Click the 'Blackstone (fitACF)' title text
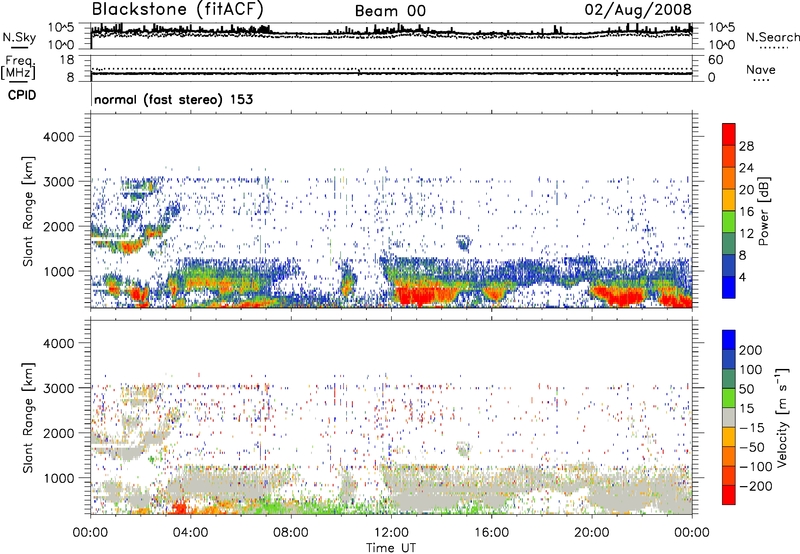 [x=178, y=9]
